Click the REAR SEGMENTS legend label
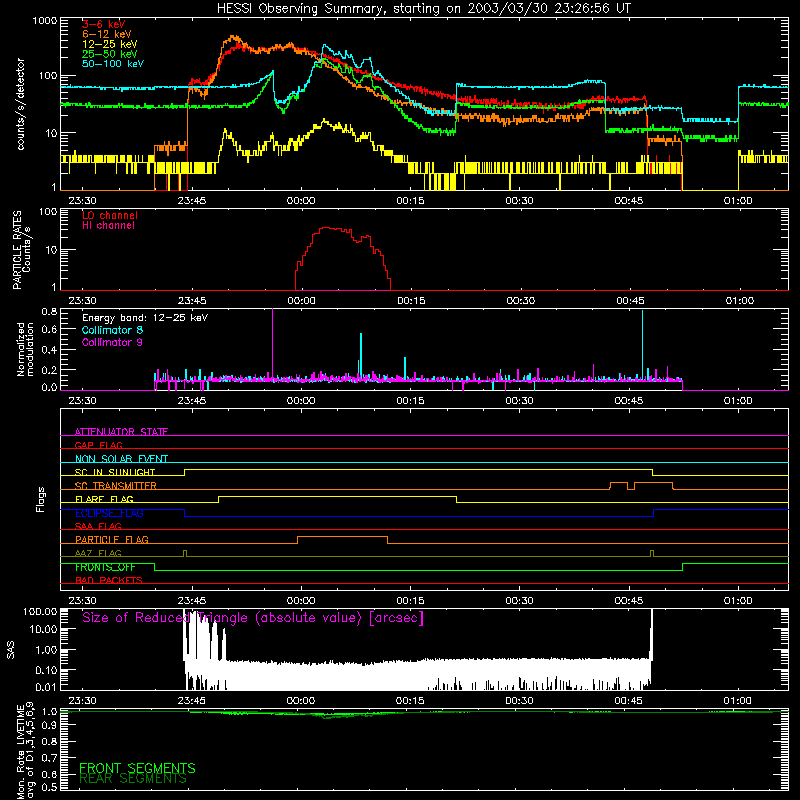 tap(133, 779)
